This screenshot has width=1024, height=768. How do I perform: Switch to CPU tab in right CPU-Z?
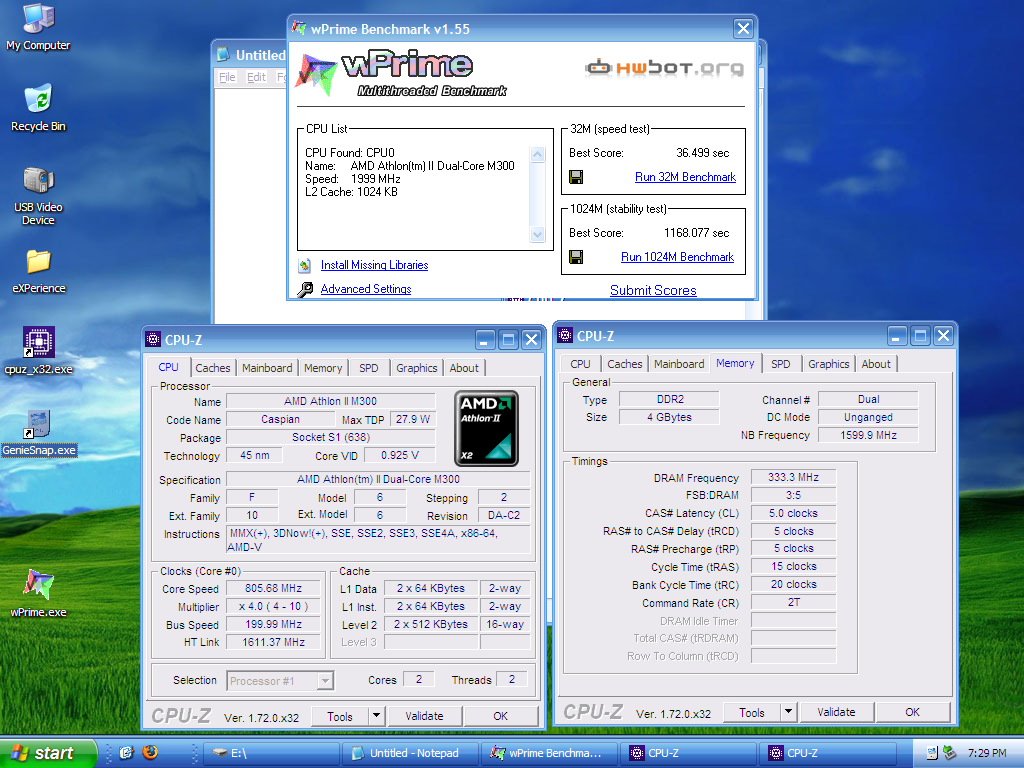(580, 364)
